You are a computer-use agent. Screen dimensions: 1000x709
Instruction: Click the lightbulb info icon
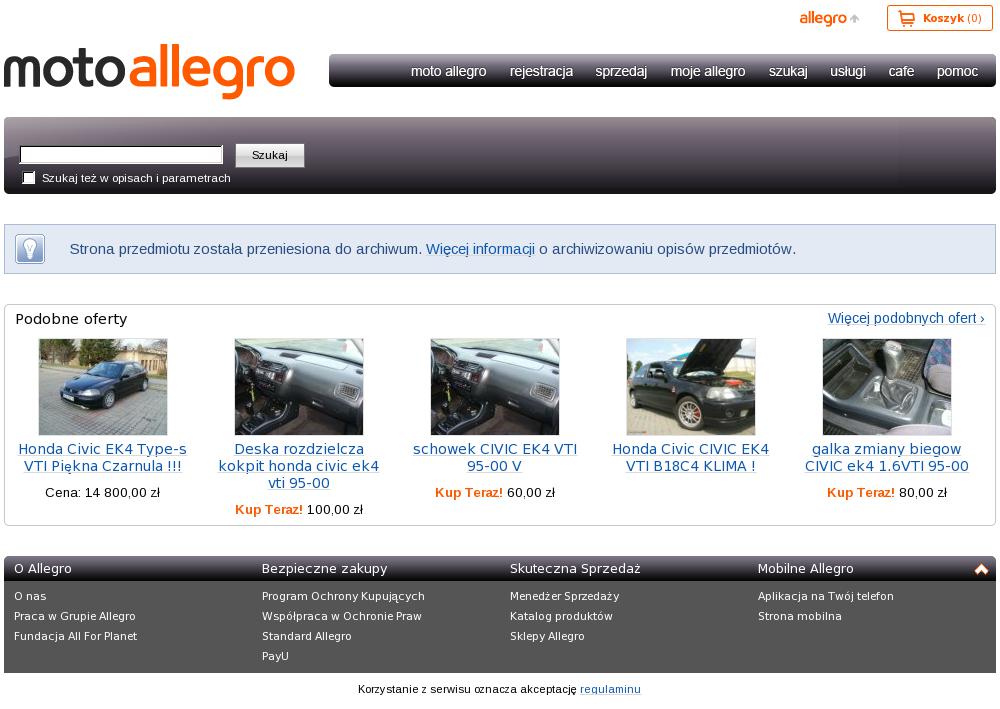[x=31, y=249]
